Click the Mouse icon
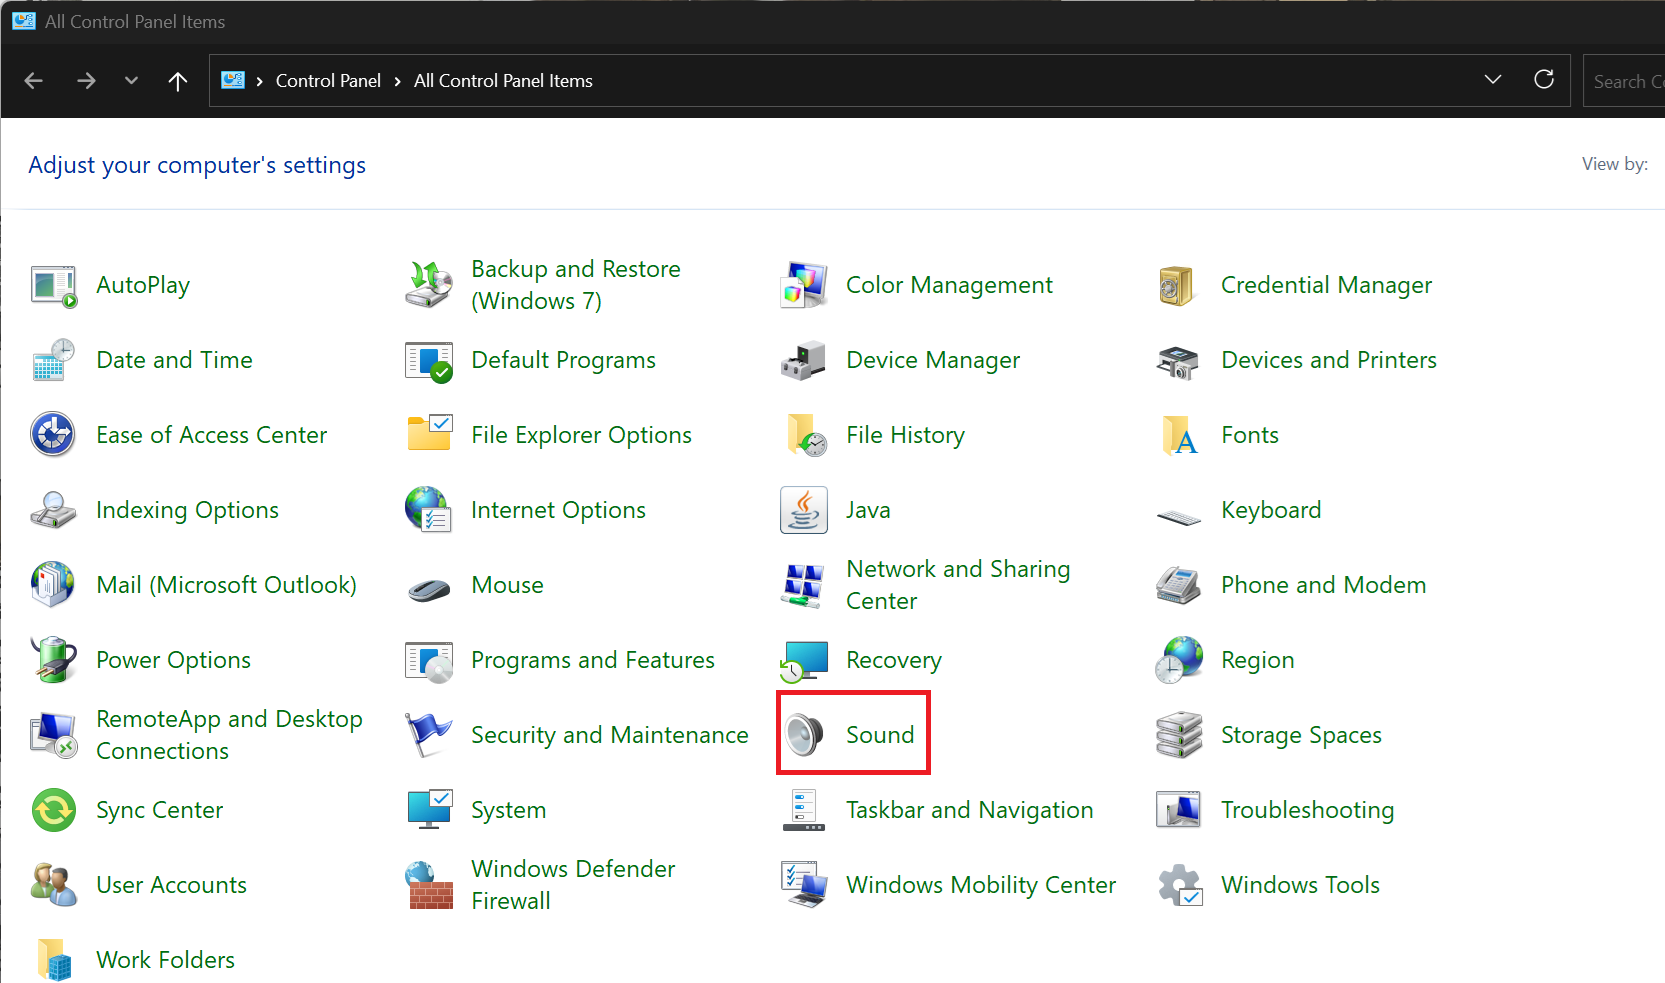Image resolution: width=1665 pixels, height=983 pixels. click(x=429, y=589)
